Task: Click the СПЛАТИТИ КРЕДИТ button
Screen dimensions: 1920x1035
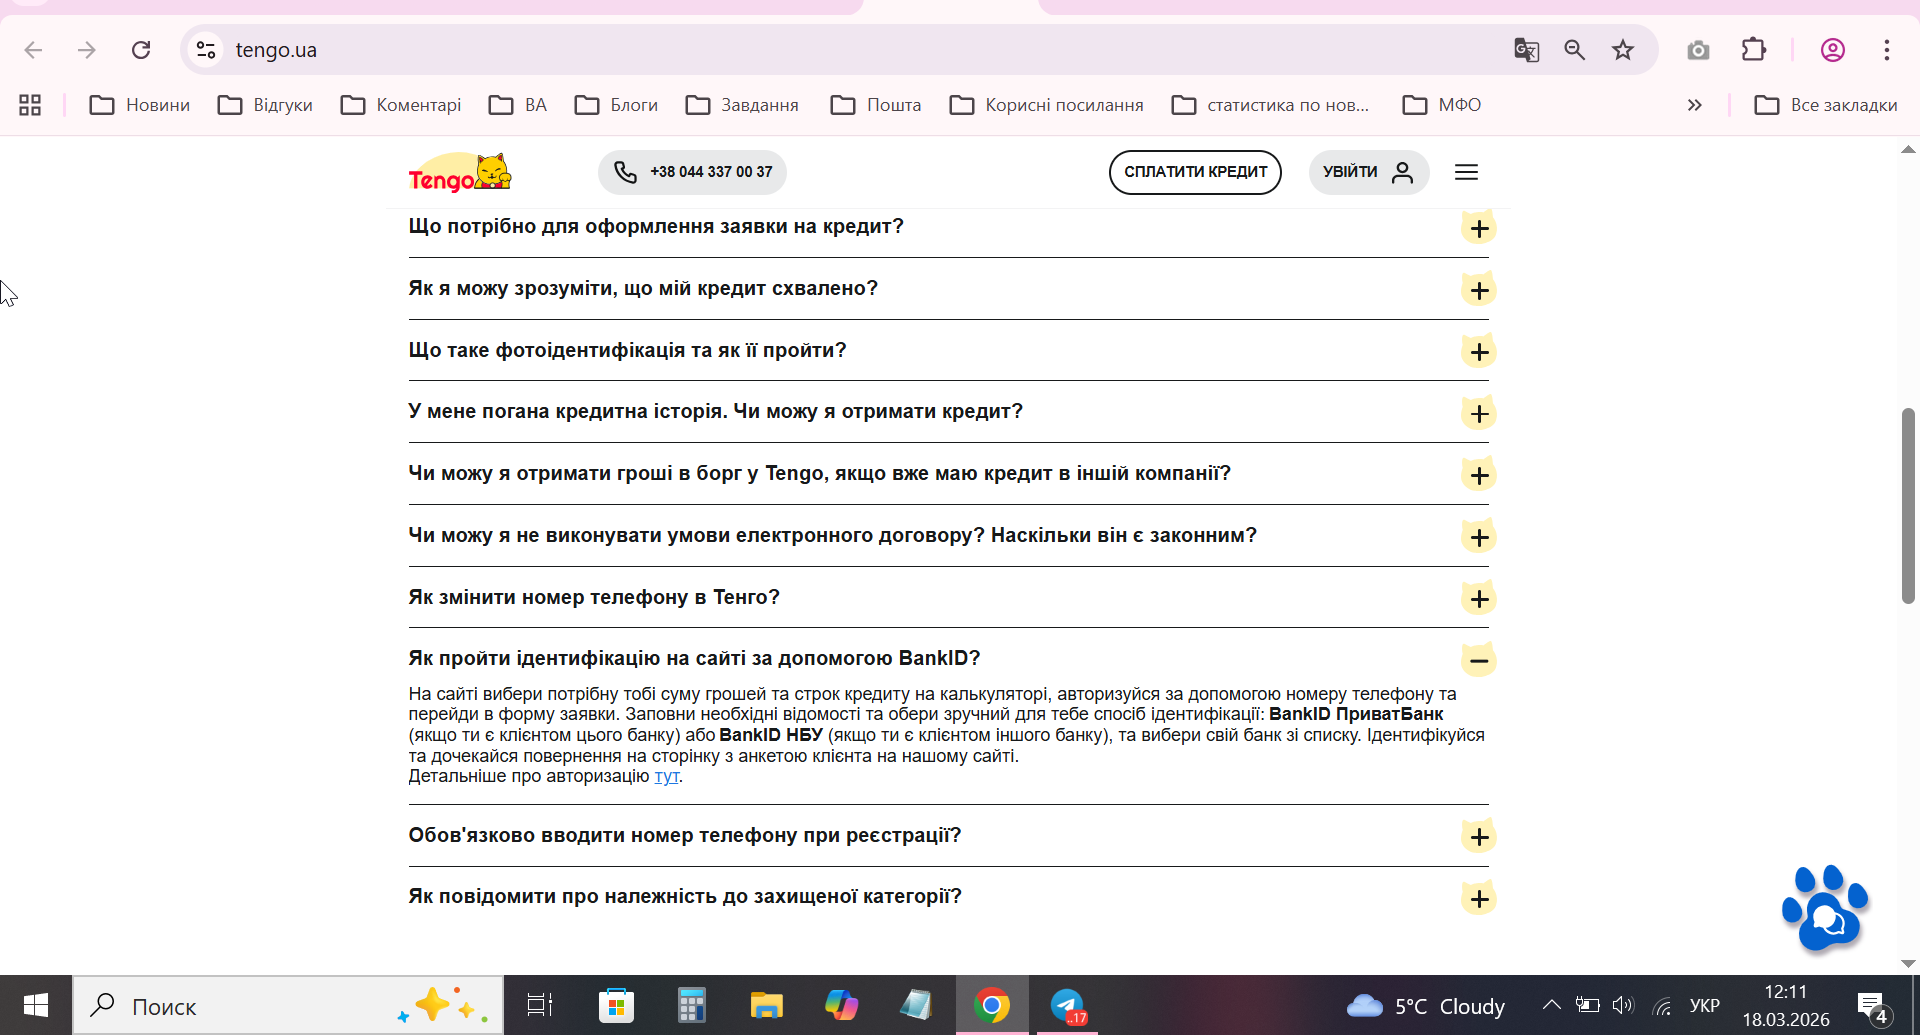Action: 1195,172
